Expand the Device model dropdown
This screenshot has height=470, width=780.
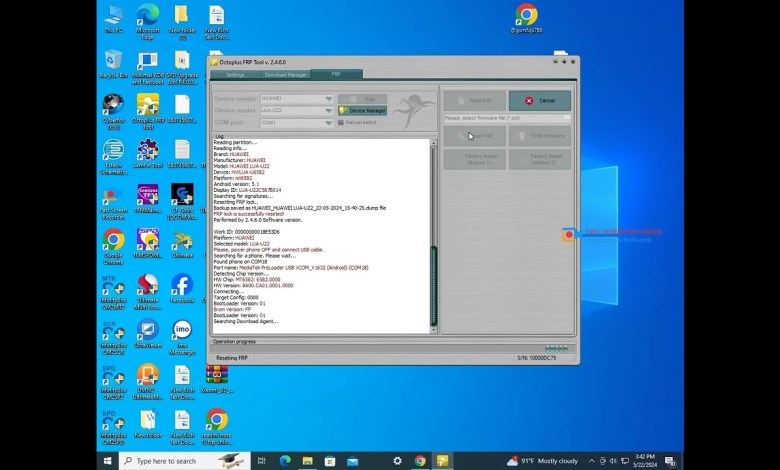(x=329, y=110)
